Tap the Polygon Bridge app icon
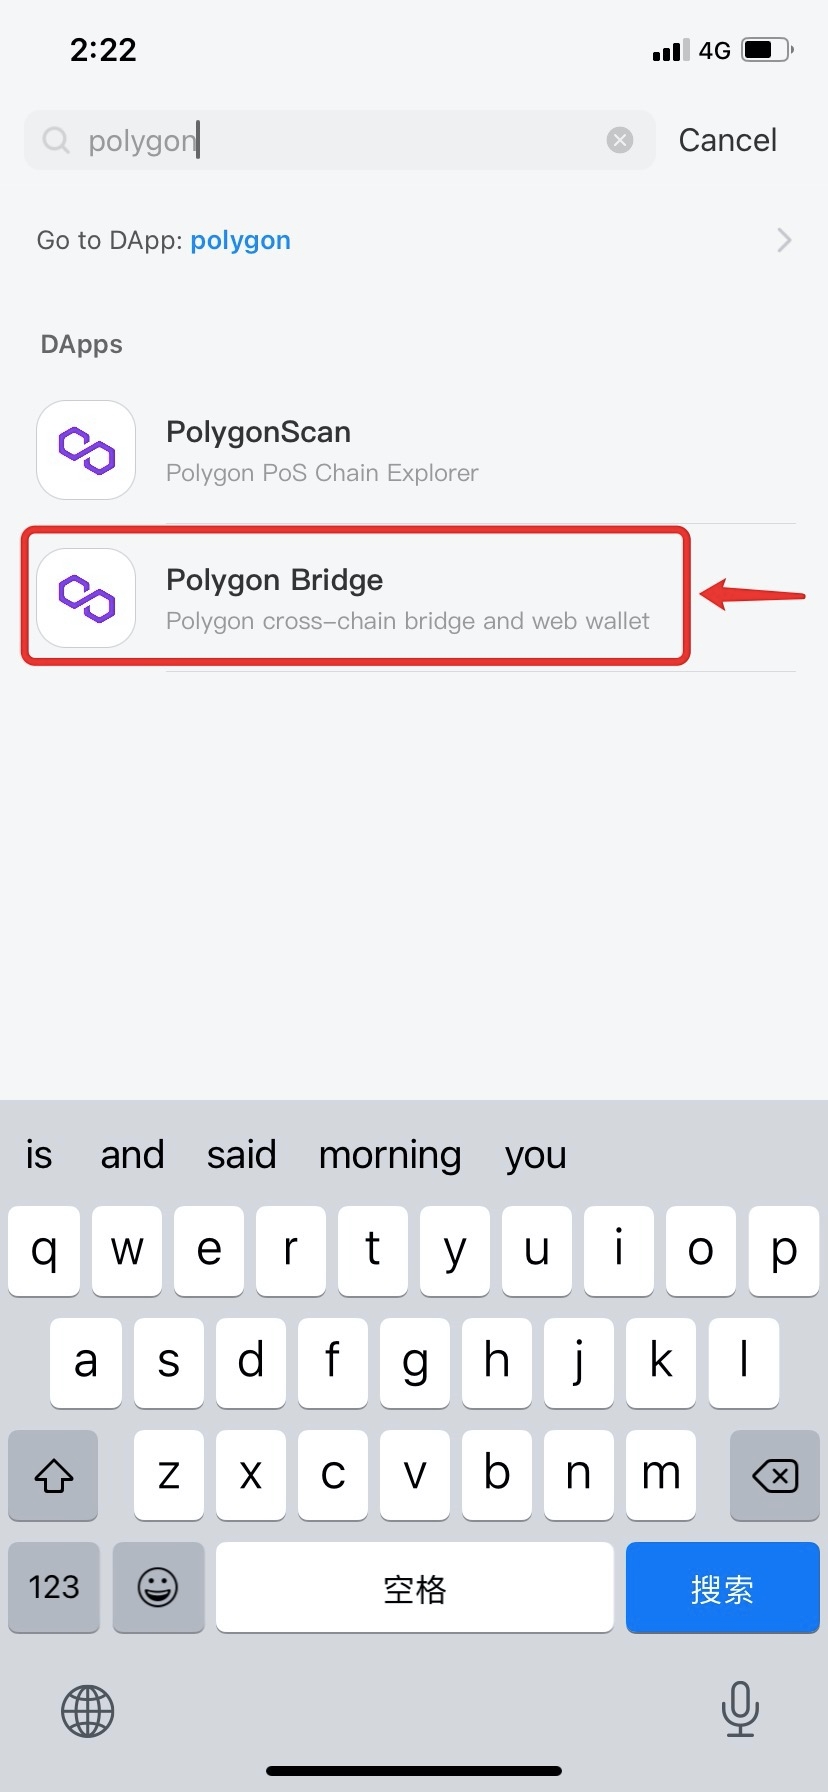This screenshot has height=1792, width=828. [86, 598]
